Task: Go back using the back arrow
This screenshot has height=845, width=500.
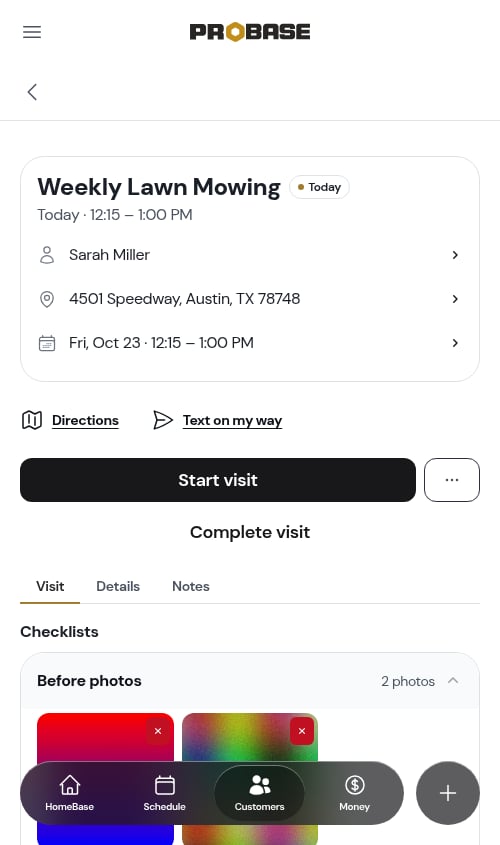Action: [x=32, y=92]
